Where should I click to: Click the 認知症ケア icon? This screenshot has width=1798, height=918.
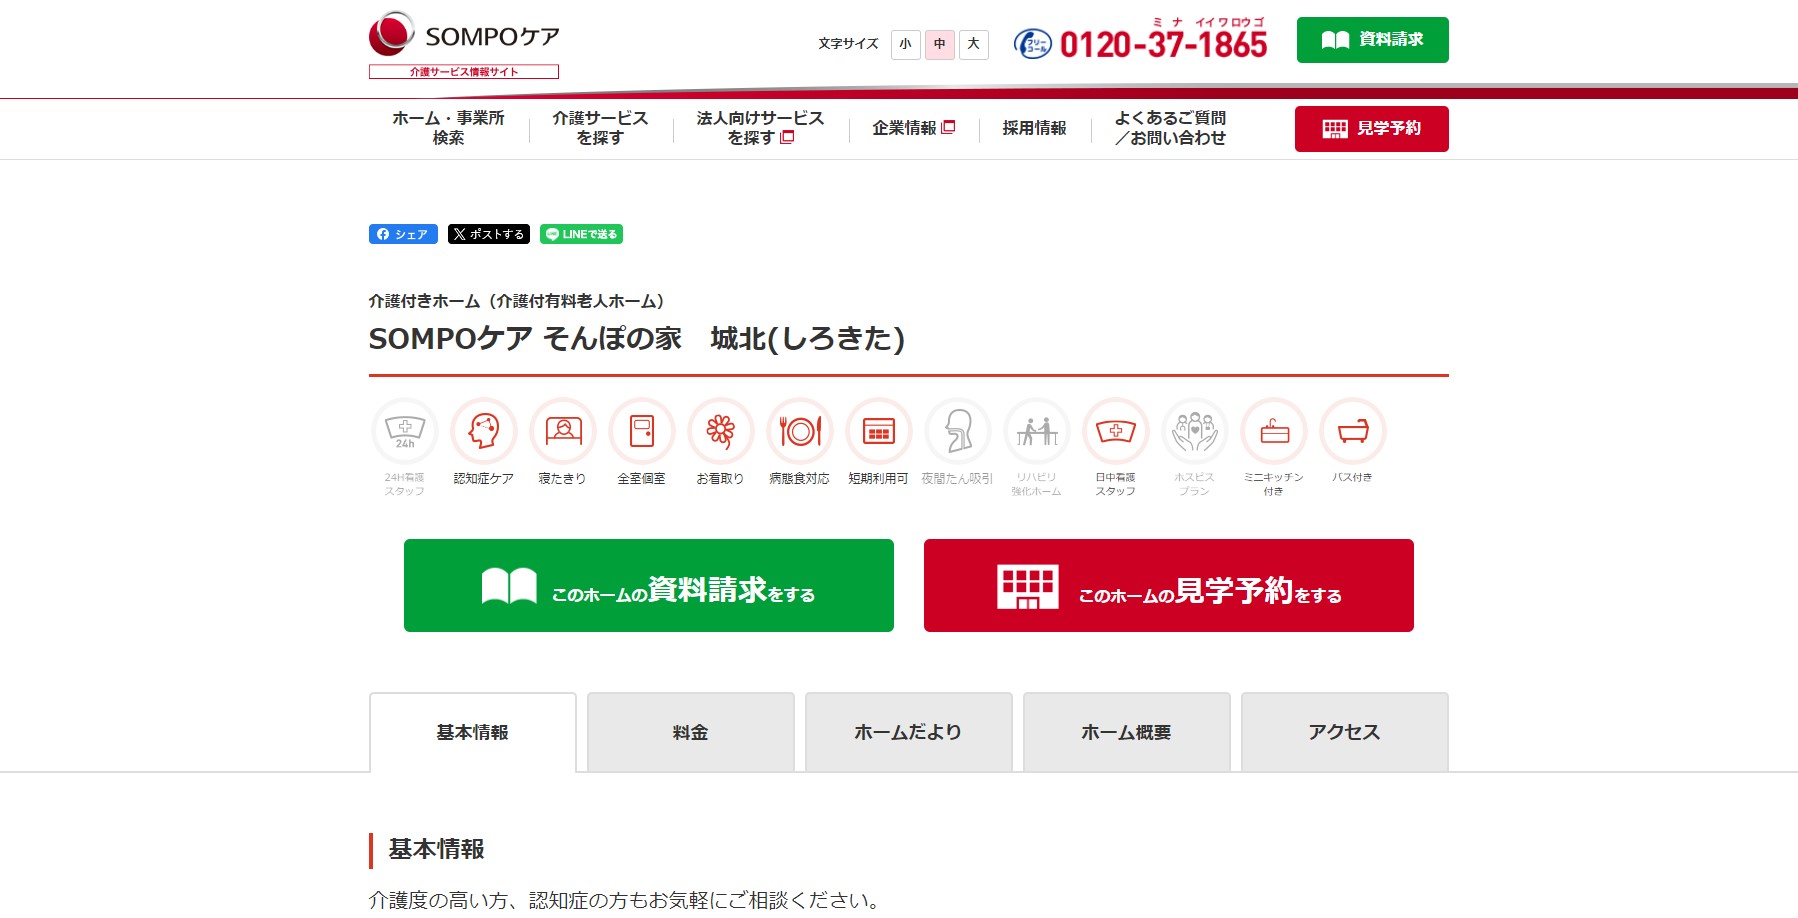[484, 434]
